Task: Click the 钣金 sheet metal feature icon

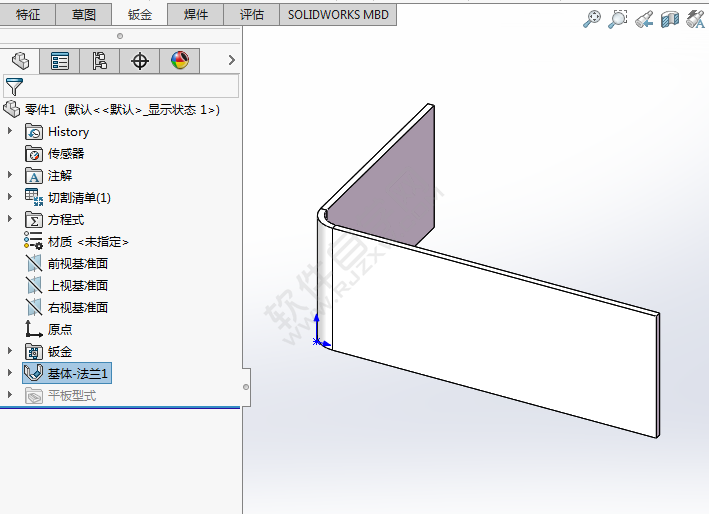Action: coord(34,351)
